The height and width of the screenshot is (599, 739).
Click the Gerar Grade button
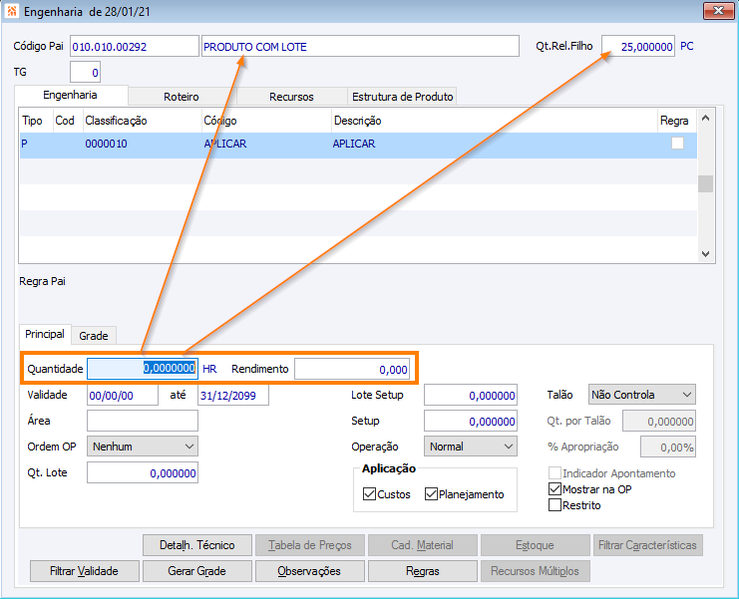point(197,571)
